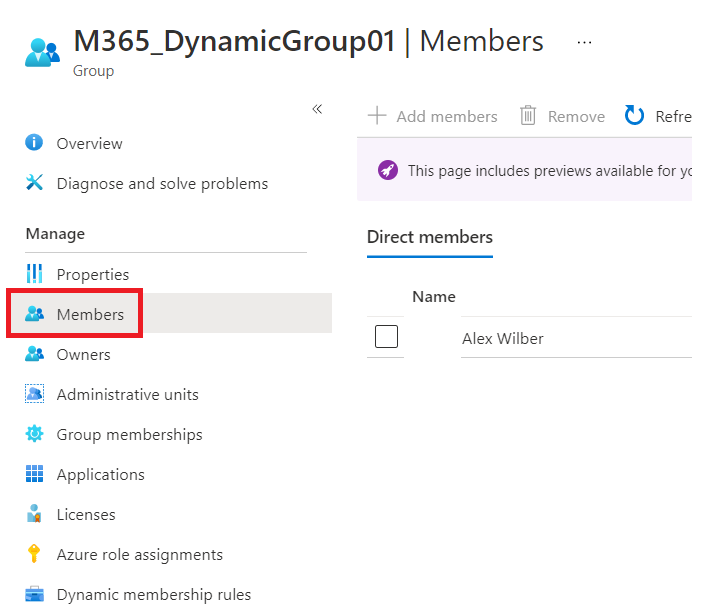Open the ellipsis more options menu
Image resolution: width=704 pixels, height=615 pixels.
pyautogui.click(x=584, y=42)
